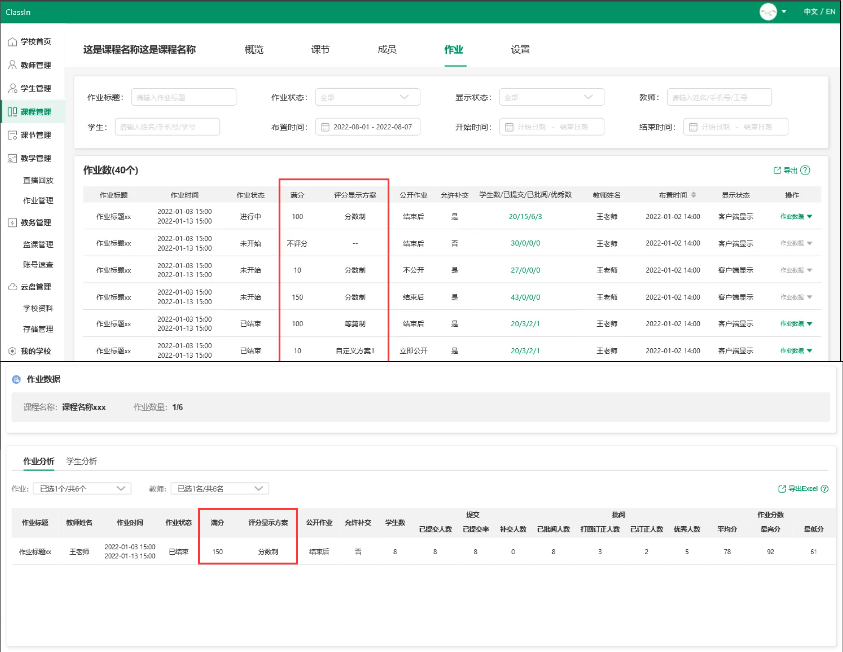
Task: Switch to the 学生分析 tab
Action: pyautogui.click(x=82, y=461)
